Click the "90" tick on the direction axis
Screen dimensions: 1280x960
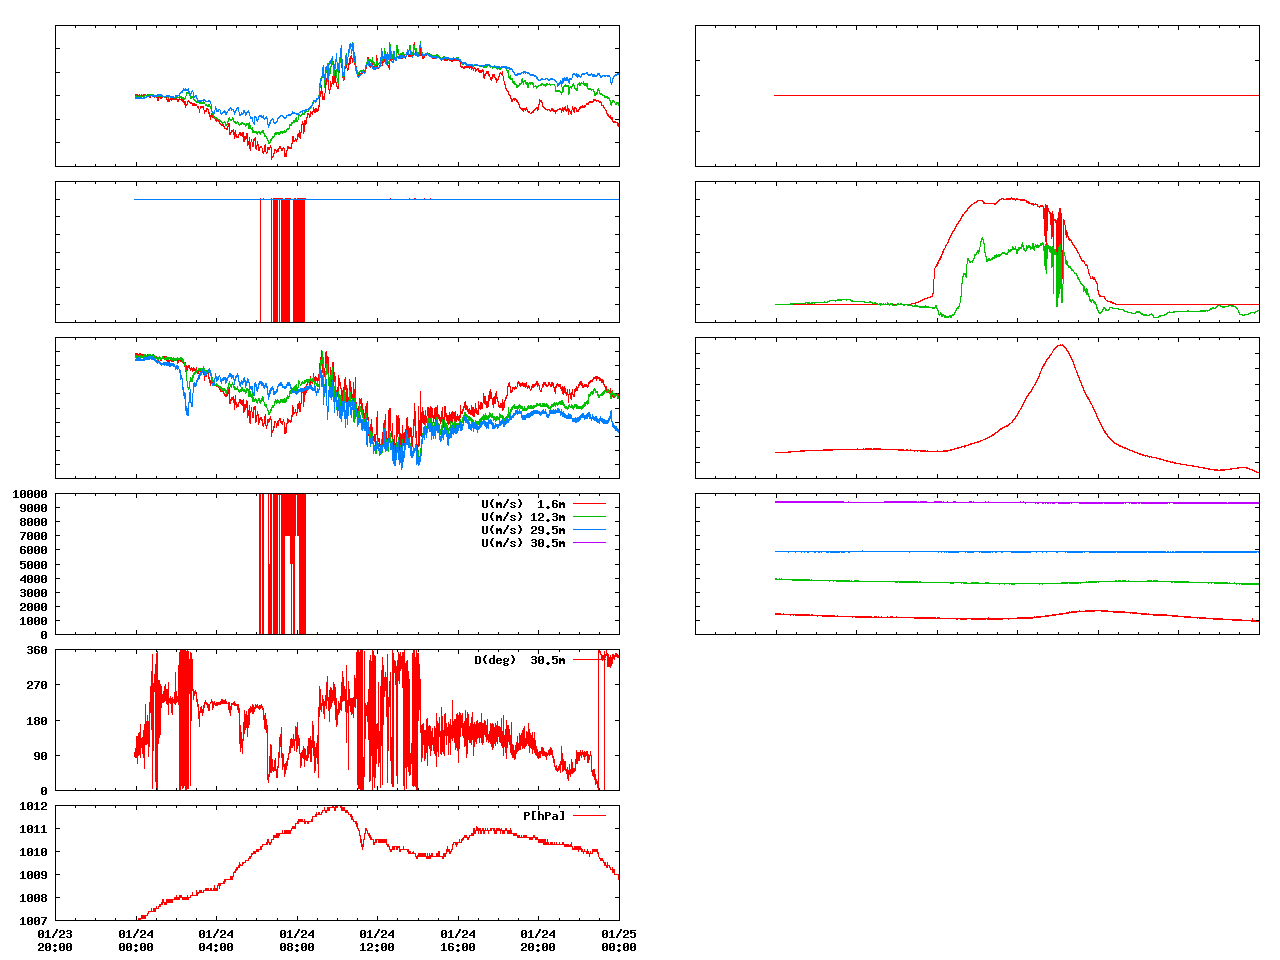(x=40, y=756)
